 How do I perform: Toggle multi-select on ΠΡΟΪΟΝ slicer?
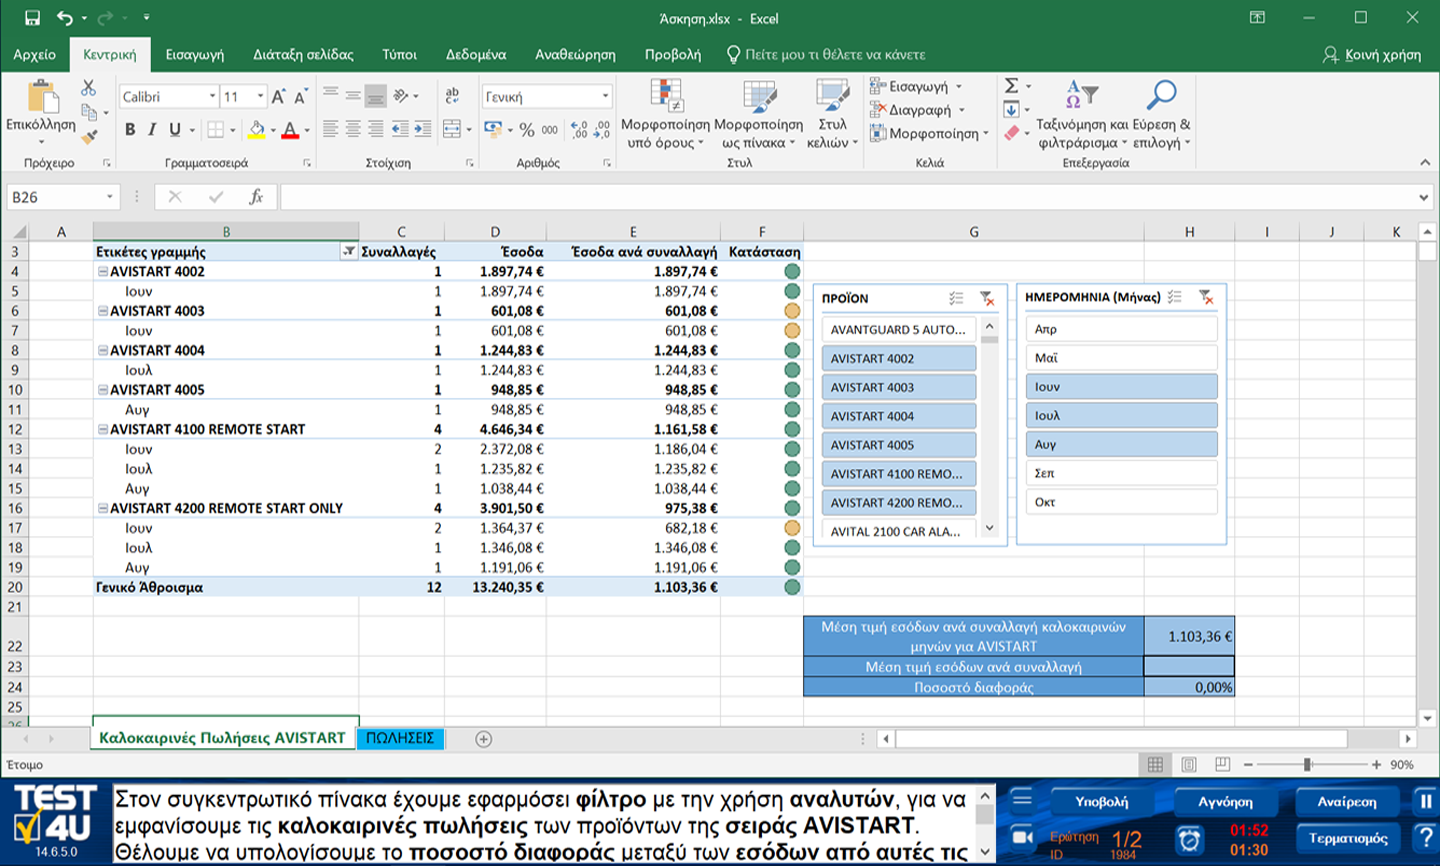tap(956, 298)
